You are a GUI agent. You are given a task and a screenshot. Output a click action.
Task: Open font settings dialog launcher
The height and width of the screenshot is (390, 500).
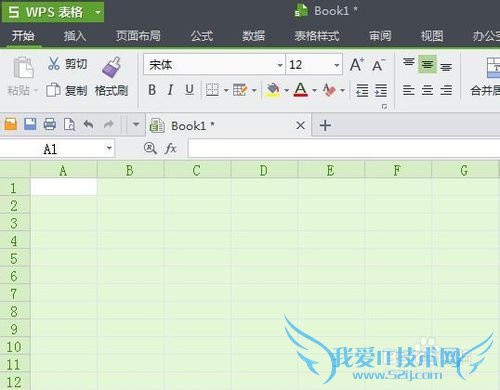tap(384, 107)
